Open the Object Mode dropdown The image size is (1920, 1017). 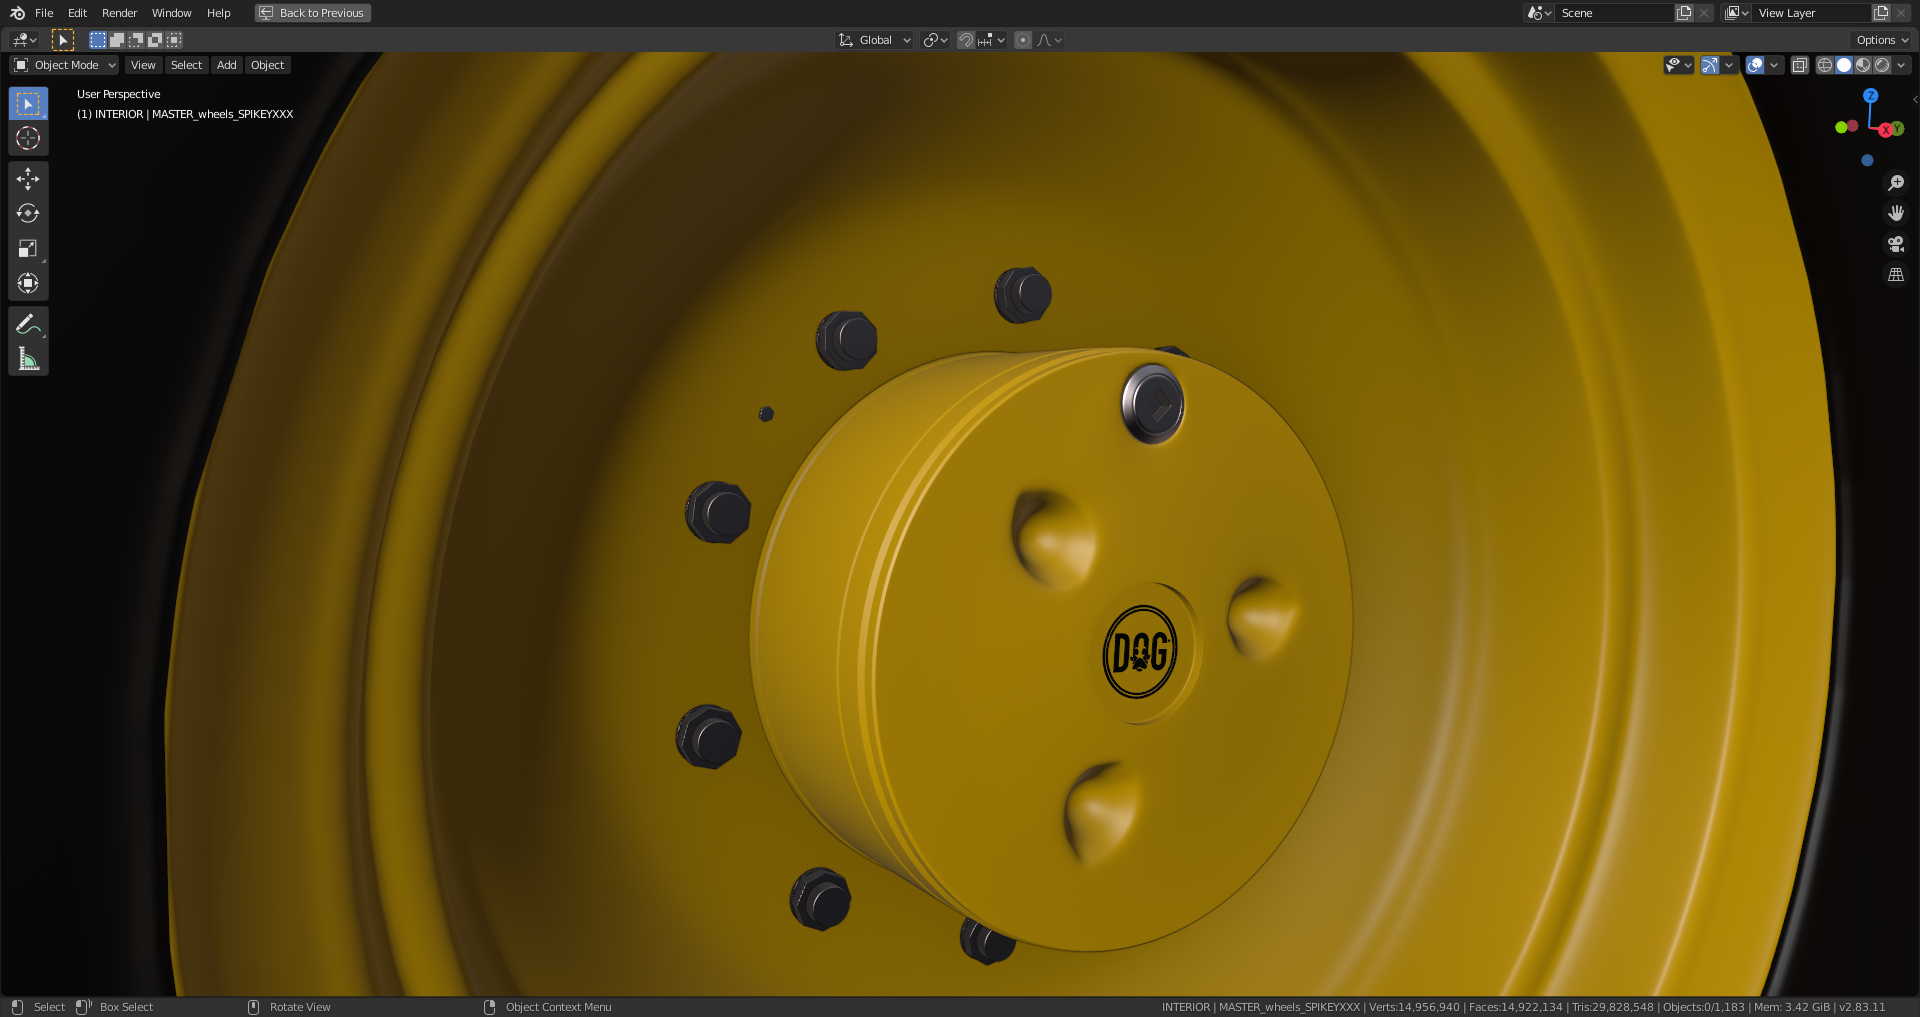coord(65,65)
